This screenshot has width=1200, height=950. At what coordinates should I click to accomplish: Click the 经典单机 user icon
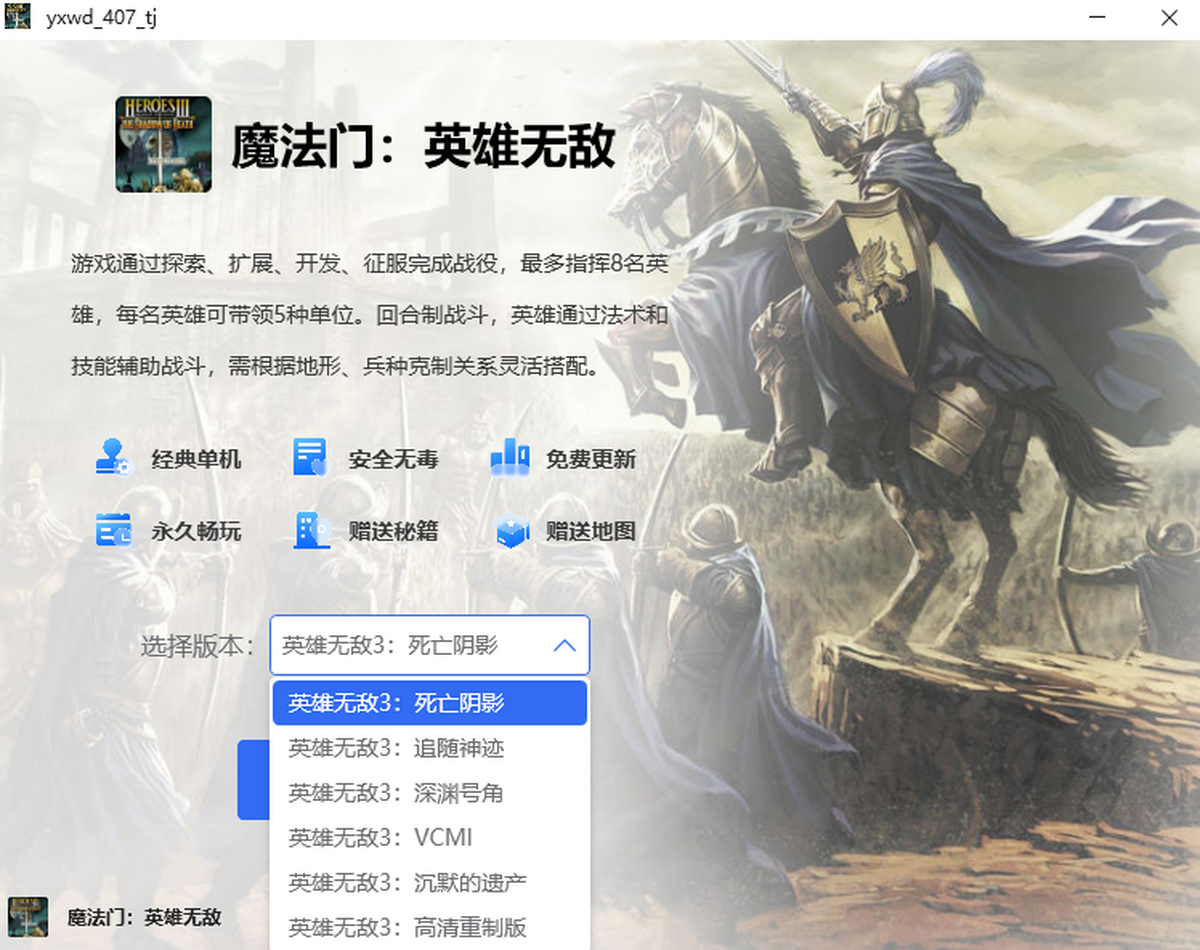click(113, 458)
